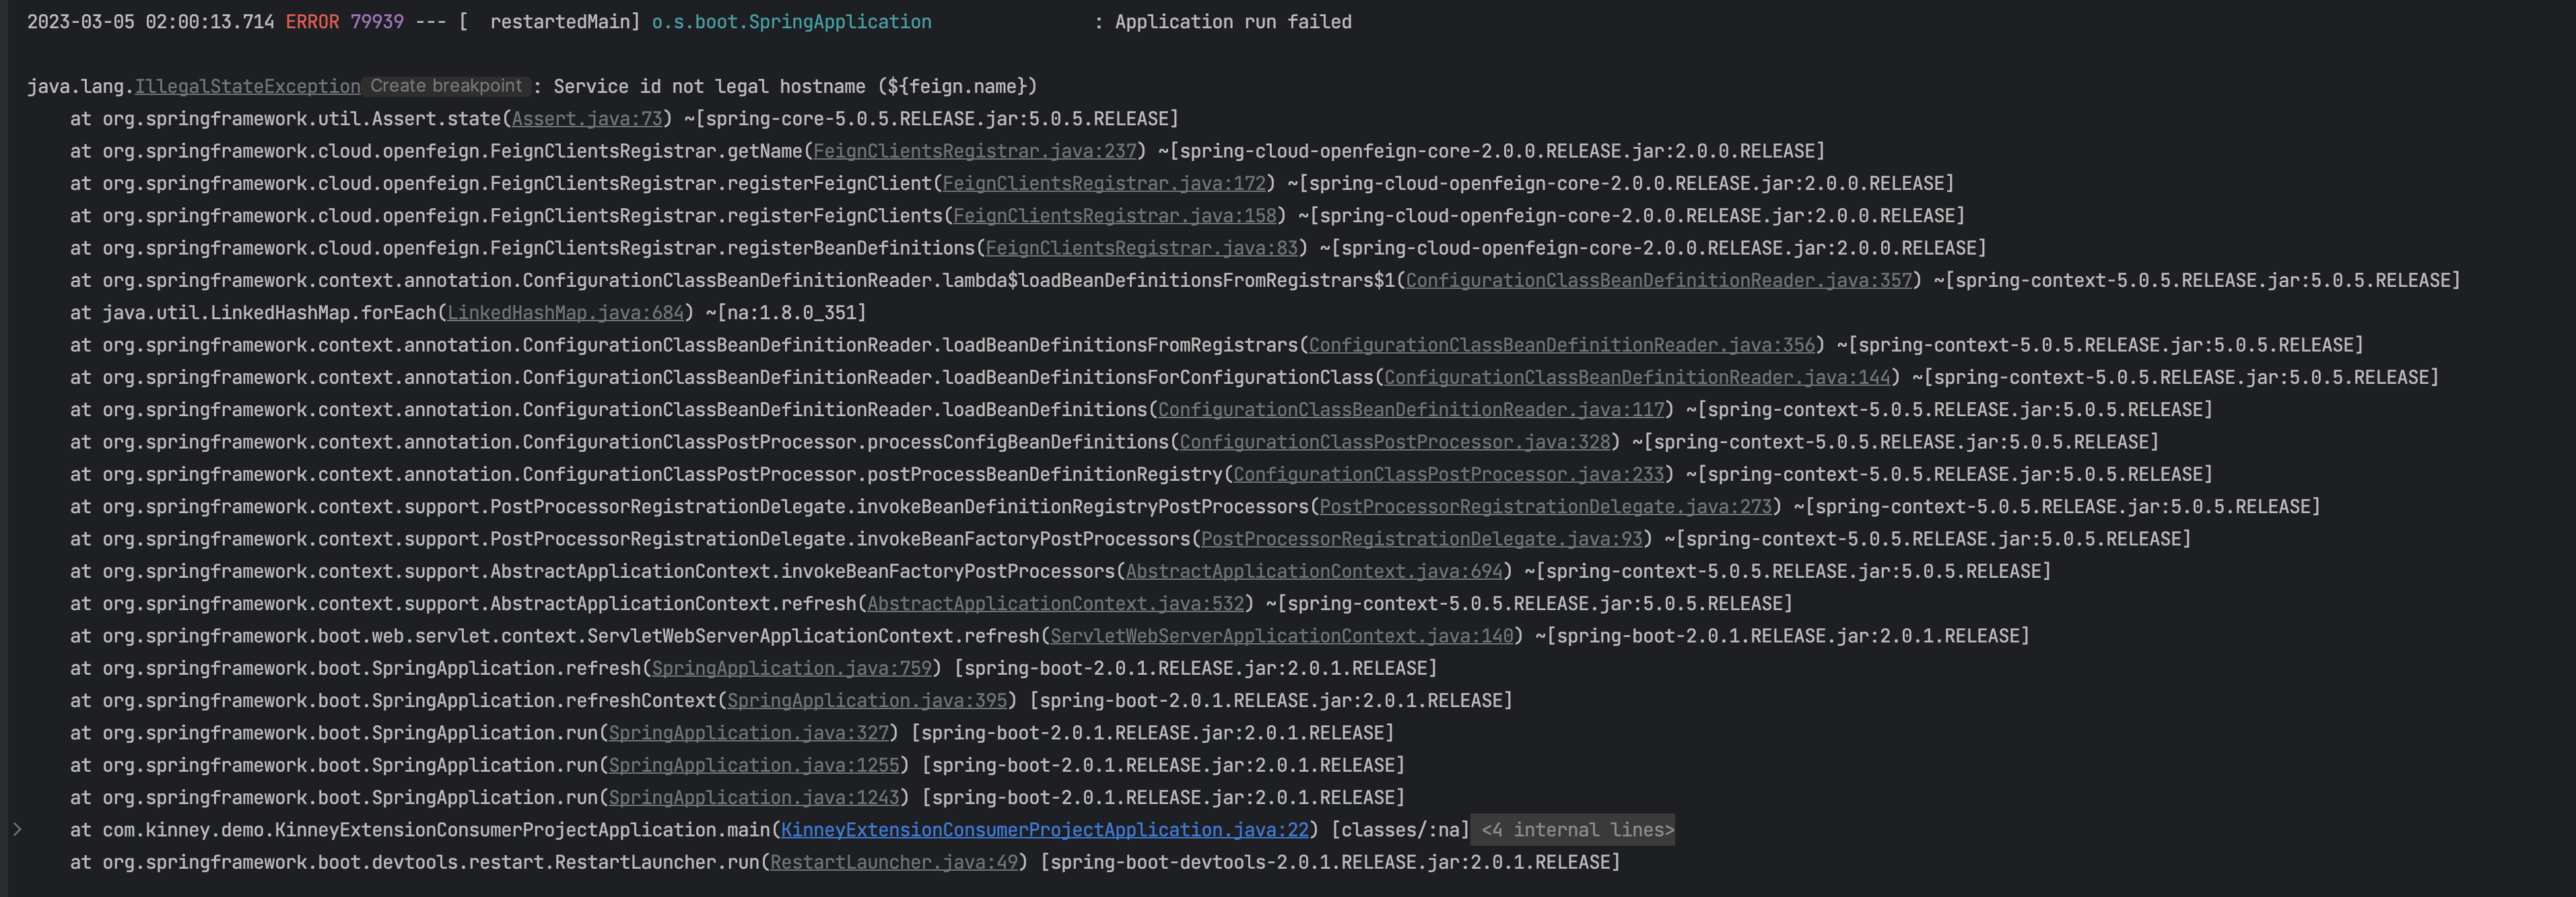
Task: Open the AbstractApplicationContext.java:694 link
Action: pyautogui.click(x=1314, y=572)
